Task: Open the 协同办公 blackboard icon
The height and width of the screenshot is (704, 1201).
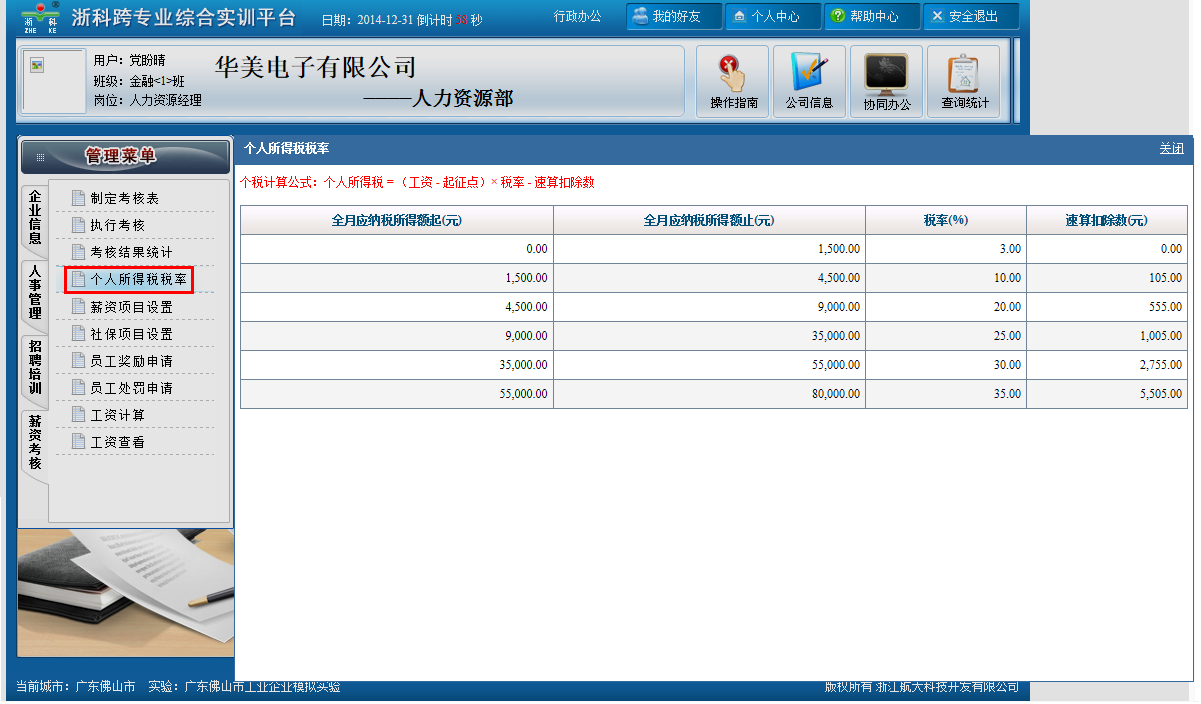Action: pyautogui.click(x=886, y=82)
